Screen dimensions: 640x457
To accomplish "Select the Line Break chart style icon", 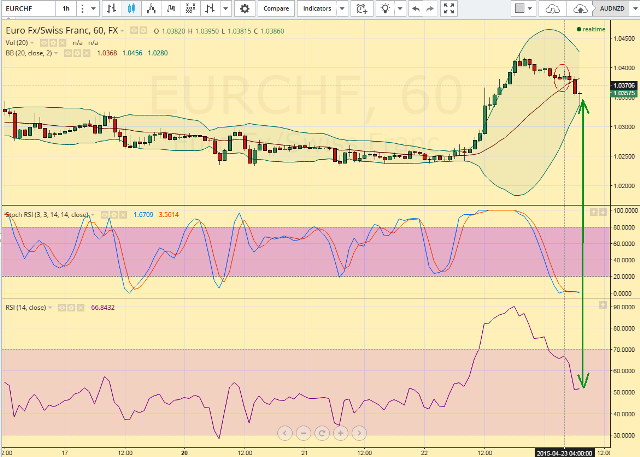I will (210, 8).
